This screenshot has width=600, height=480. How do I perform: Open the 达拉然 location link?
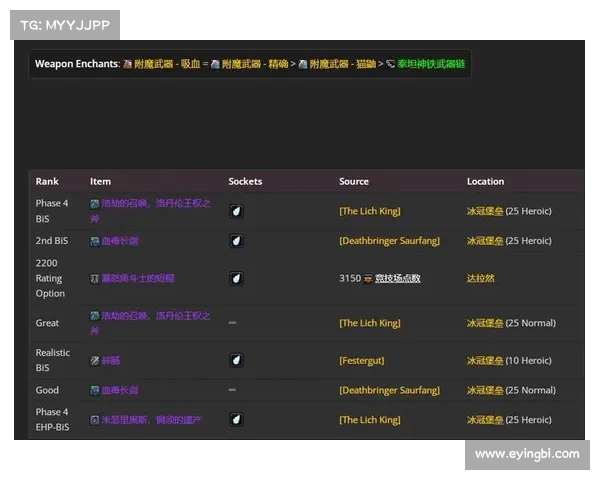click(x=480, y=278)
